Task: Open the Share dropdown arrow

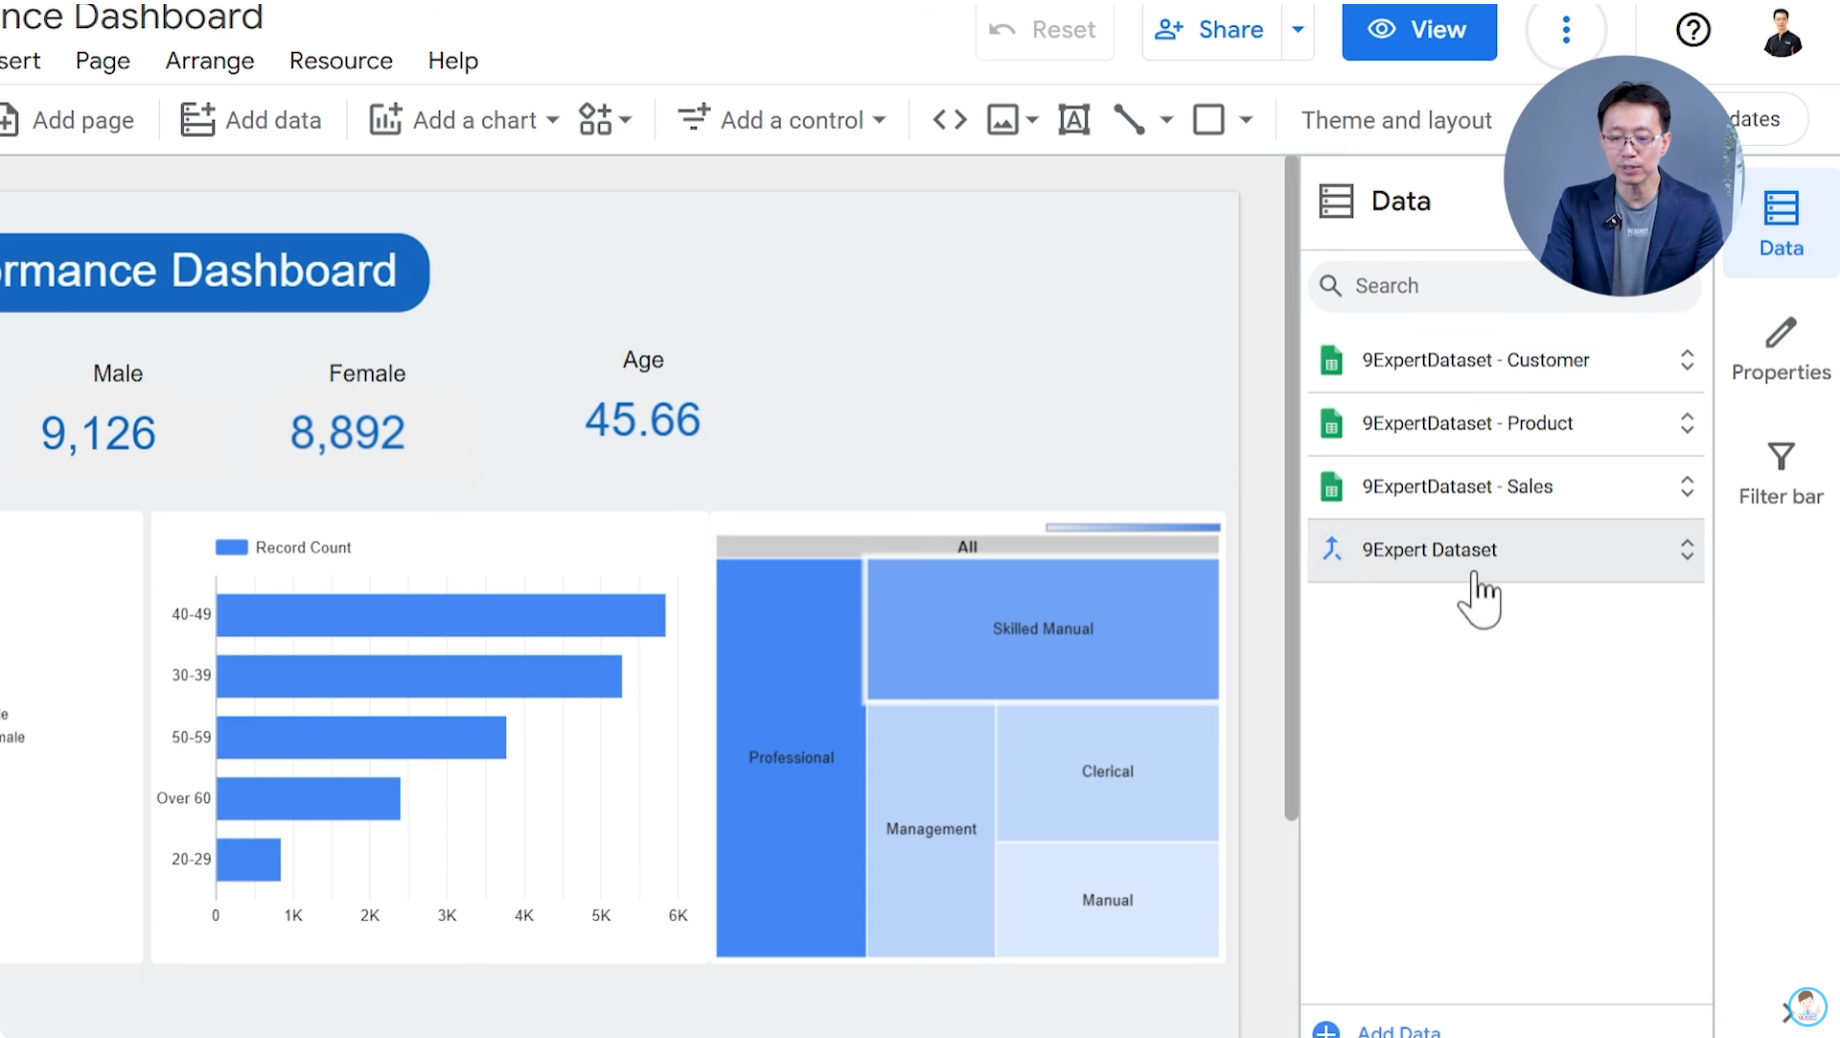Action: [1297, 30]
